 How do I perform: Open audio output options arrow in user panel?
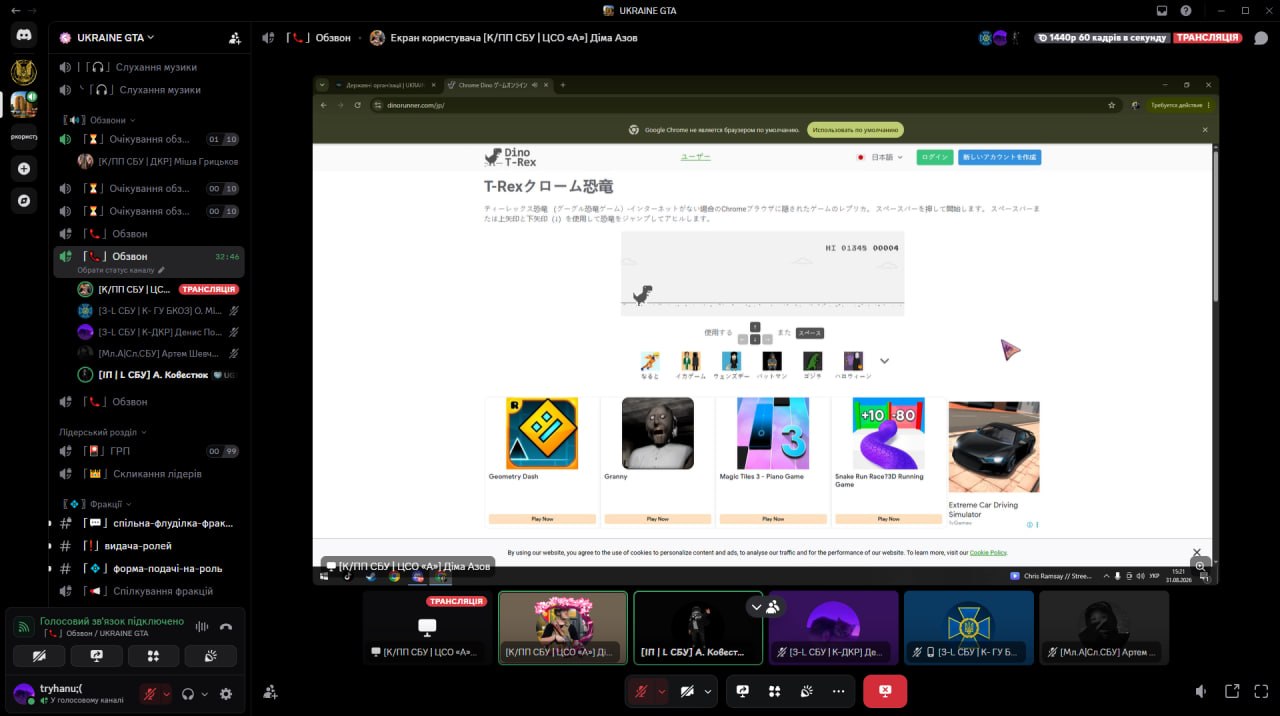coord(205,694)
